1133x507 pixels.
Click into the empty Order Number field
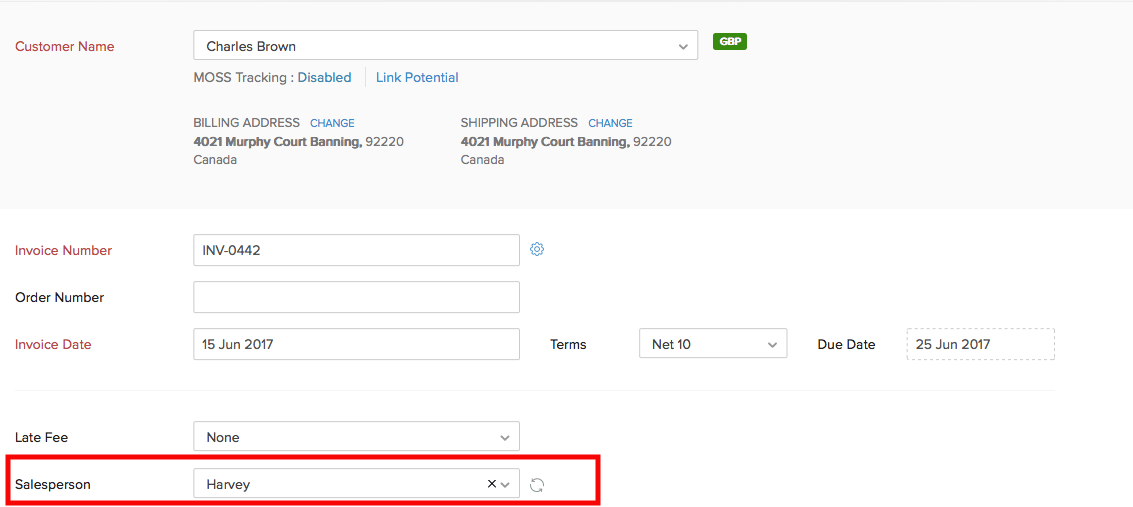(356, 297)
